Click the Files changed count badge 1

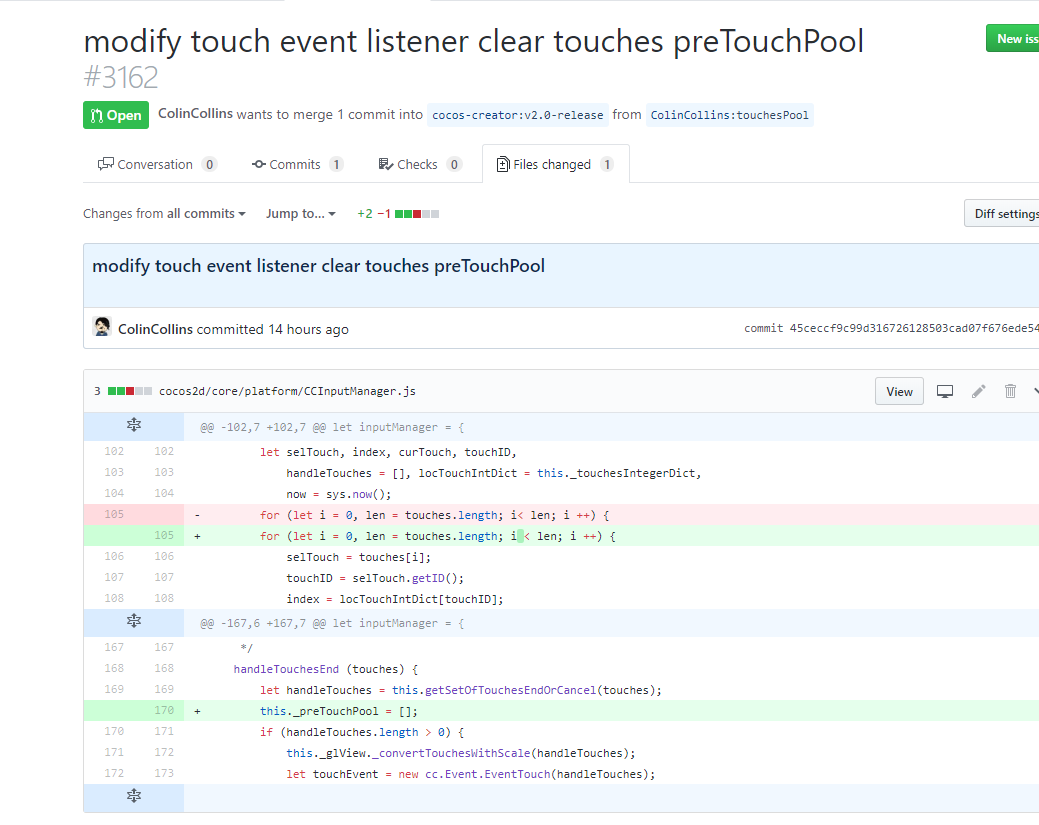click(x=606, y=164)
